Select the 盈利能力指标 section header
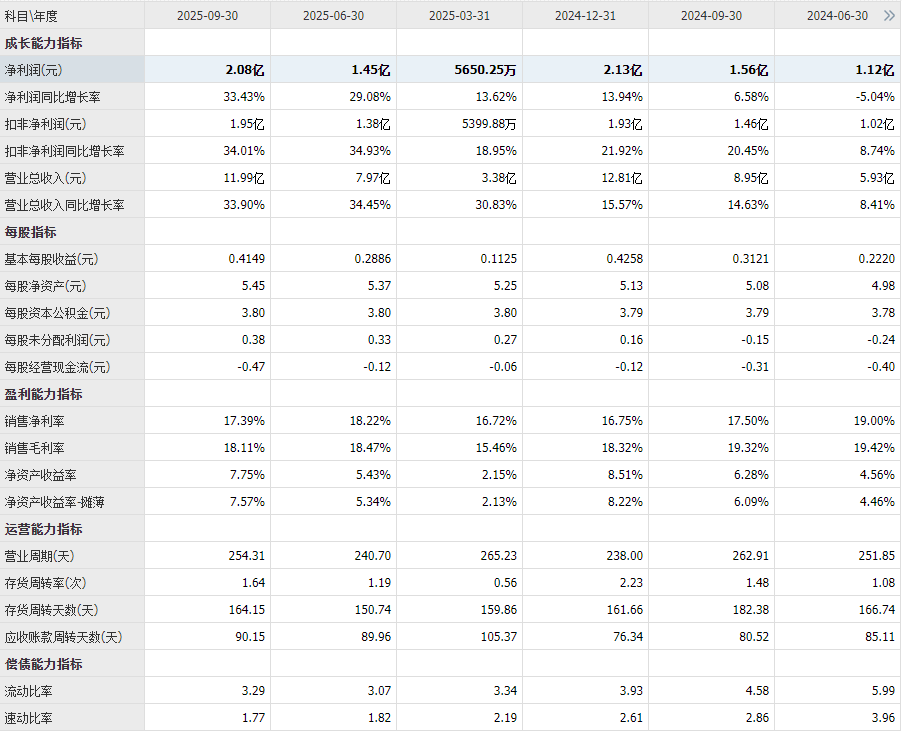Viewport: 902px width, 731px height. [x=44, y=394]
